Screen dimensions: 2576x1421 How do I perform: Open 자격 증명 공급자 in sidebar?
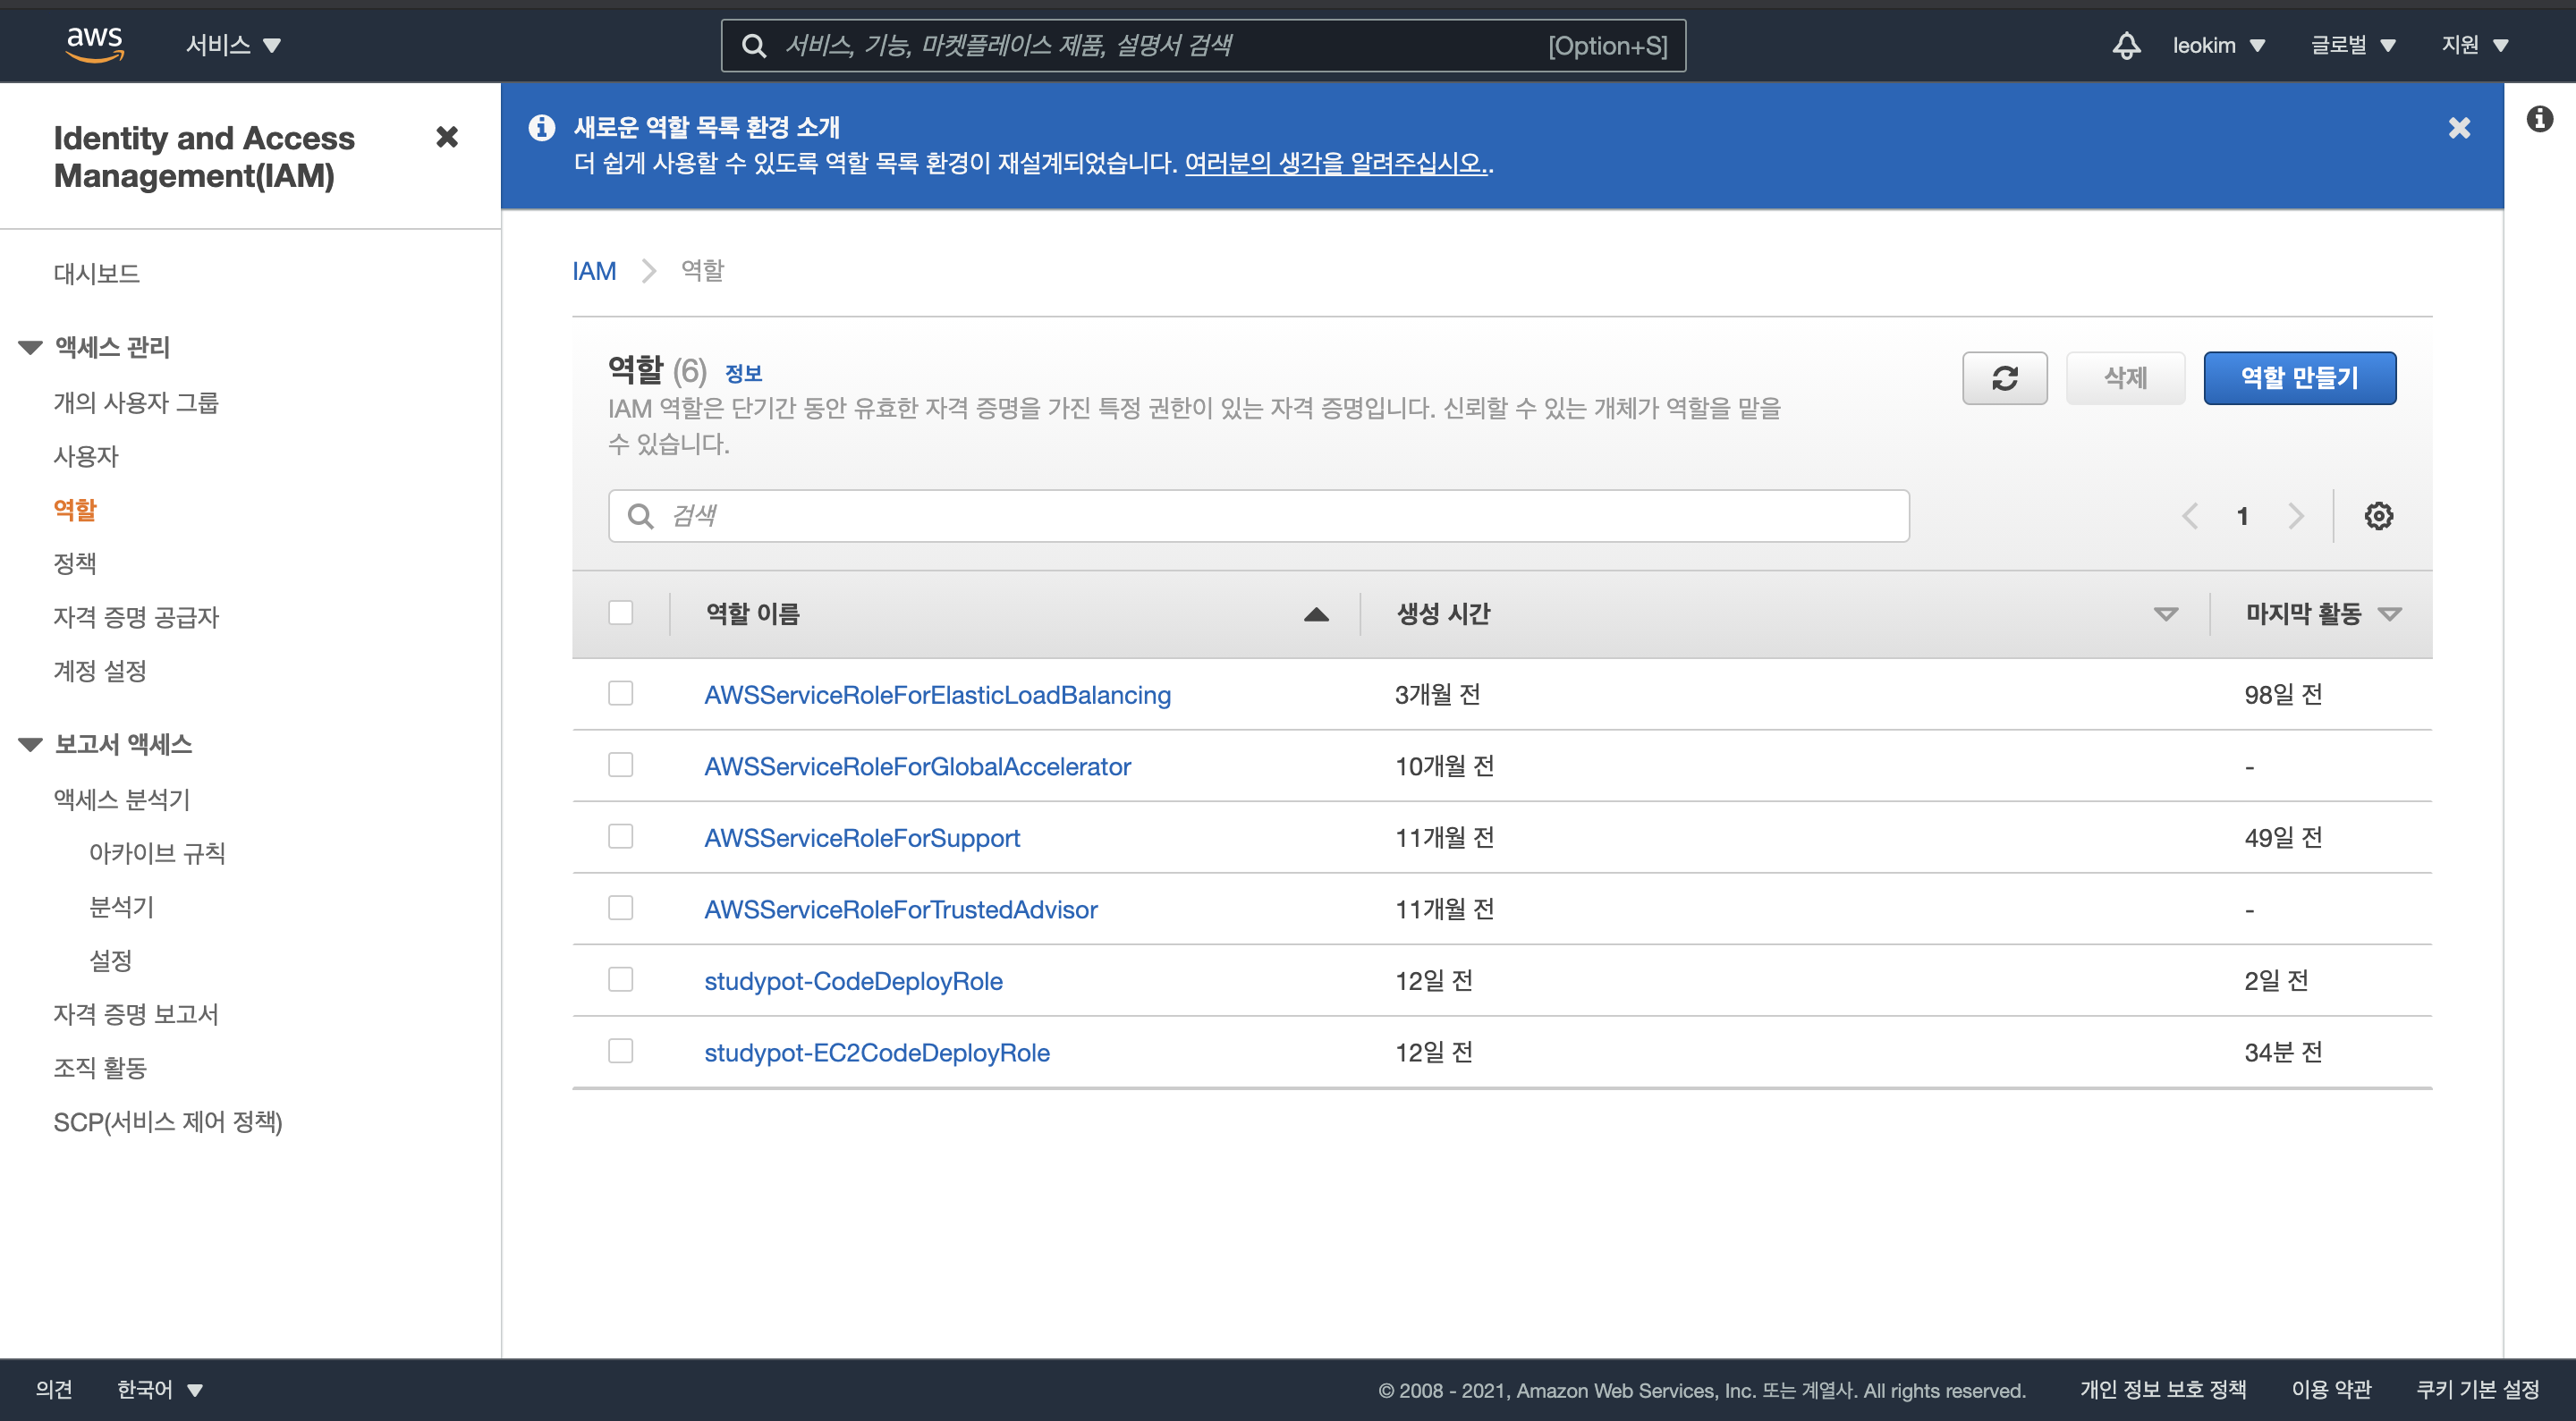136,618
